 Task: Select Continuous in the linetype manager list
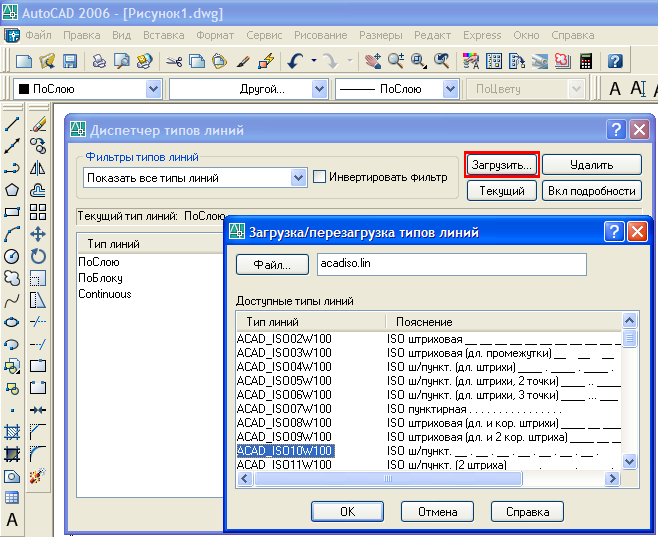click(104, 294)
